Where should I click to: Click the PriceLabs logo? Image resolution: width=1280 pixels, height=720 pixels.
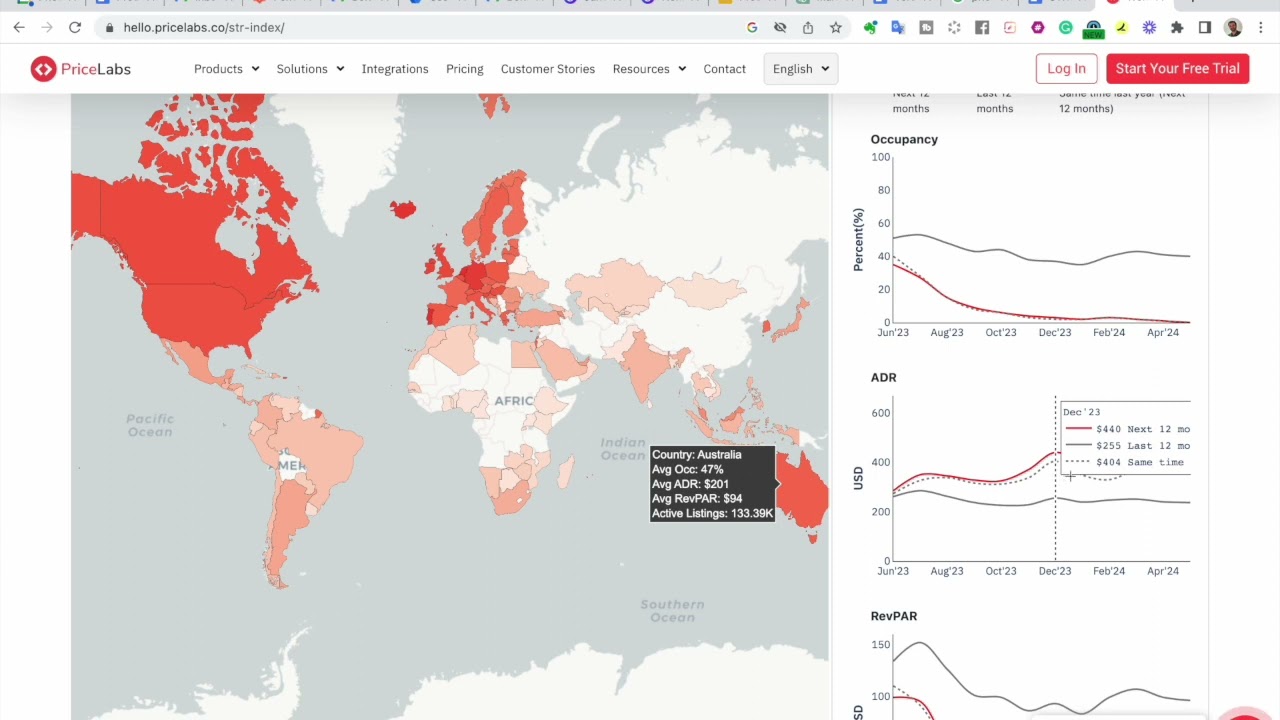tap(81, 69)
